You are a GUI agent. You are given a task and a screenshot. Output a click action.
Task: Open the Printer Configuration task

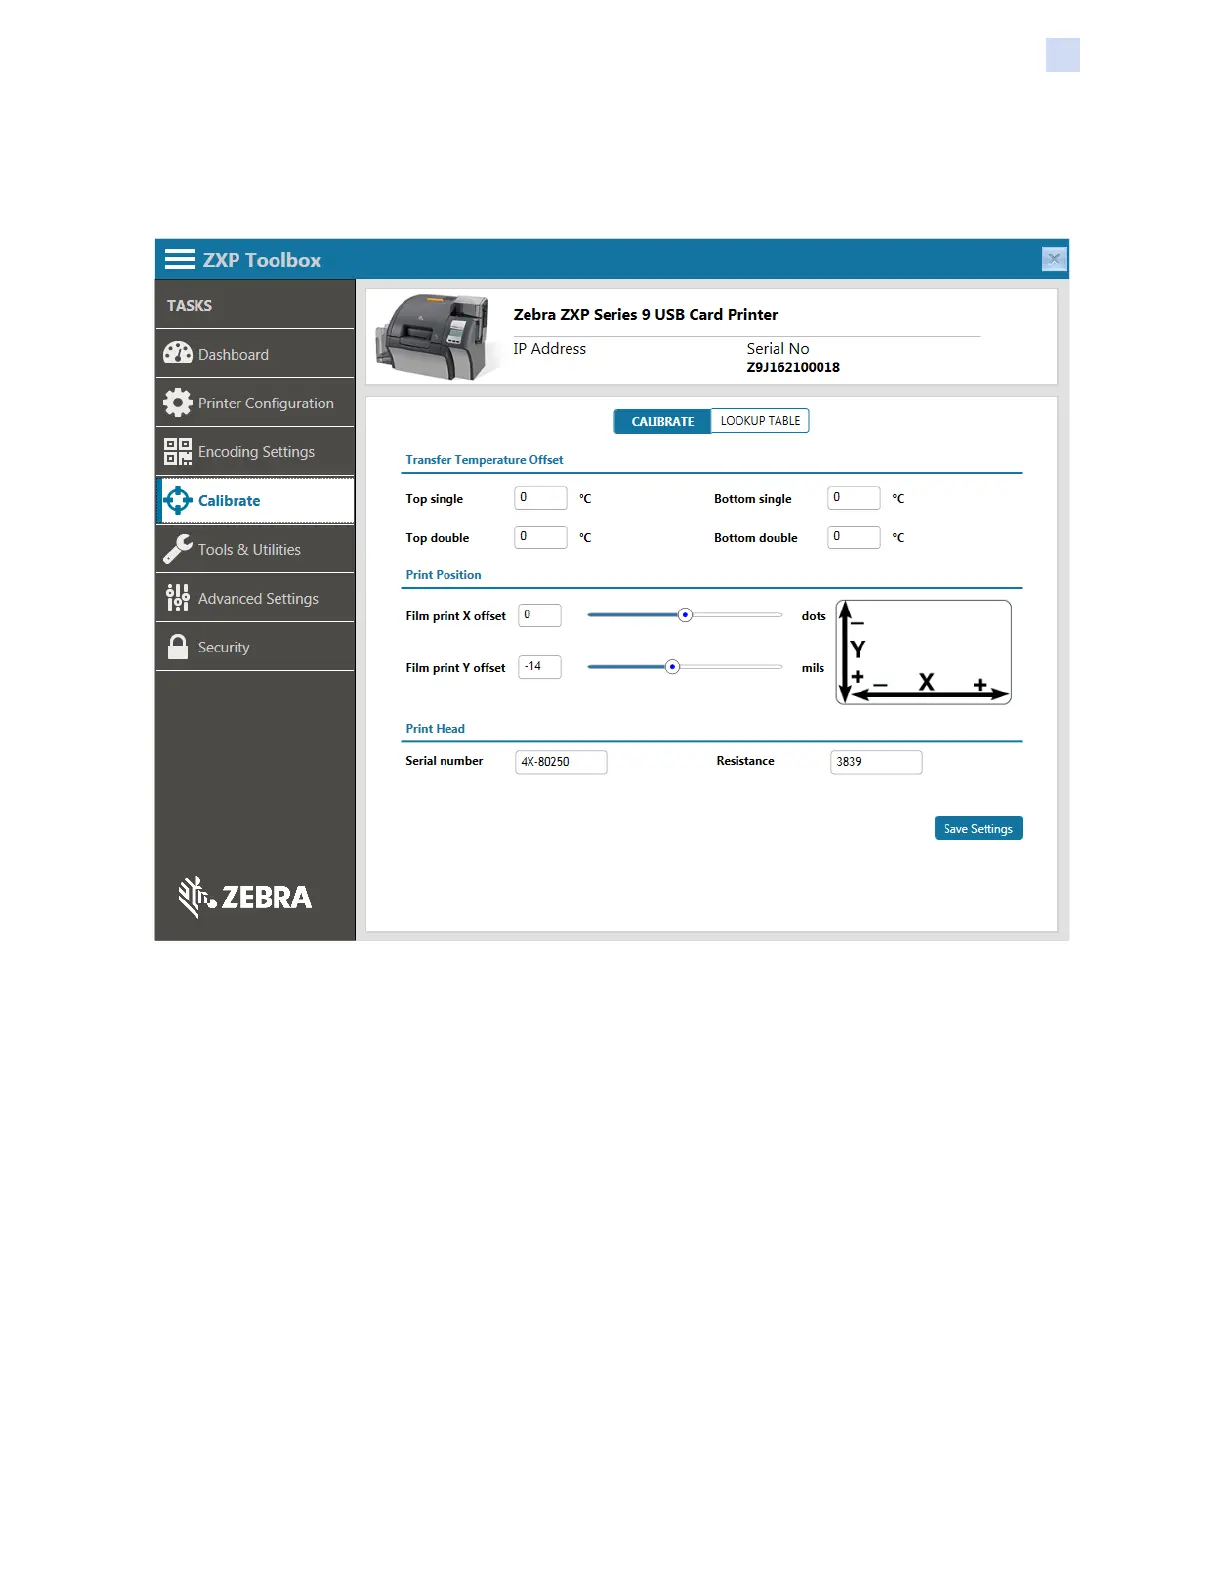[255, 403]
